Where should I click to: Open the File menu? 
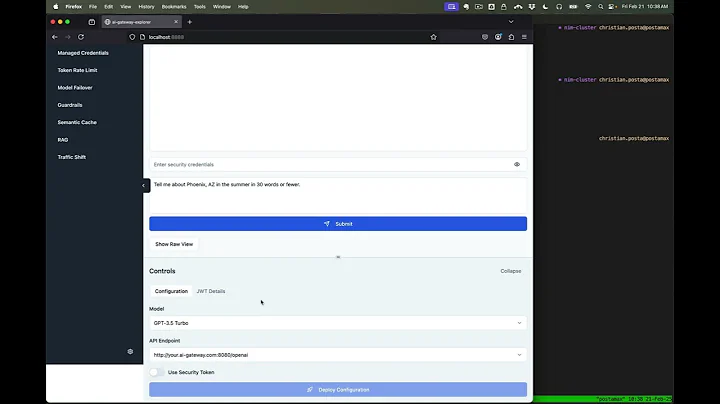tap(93, 7)
